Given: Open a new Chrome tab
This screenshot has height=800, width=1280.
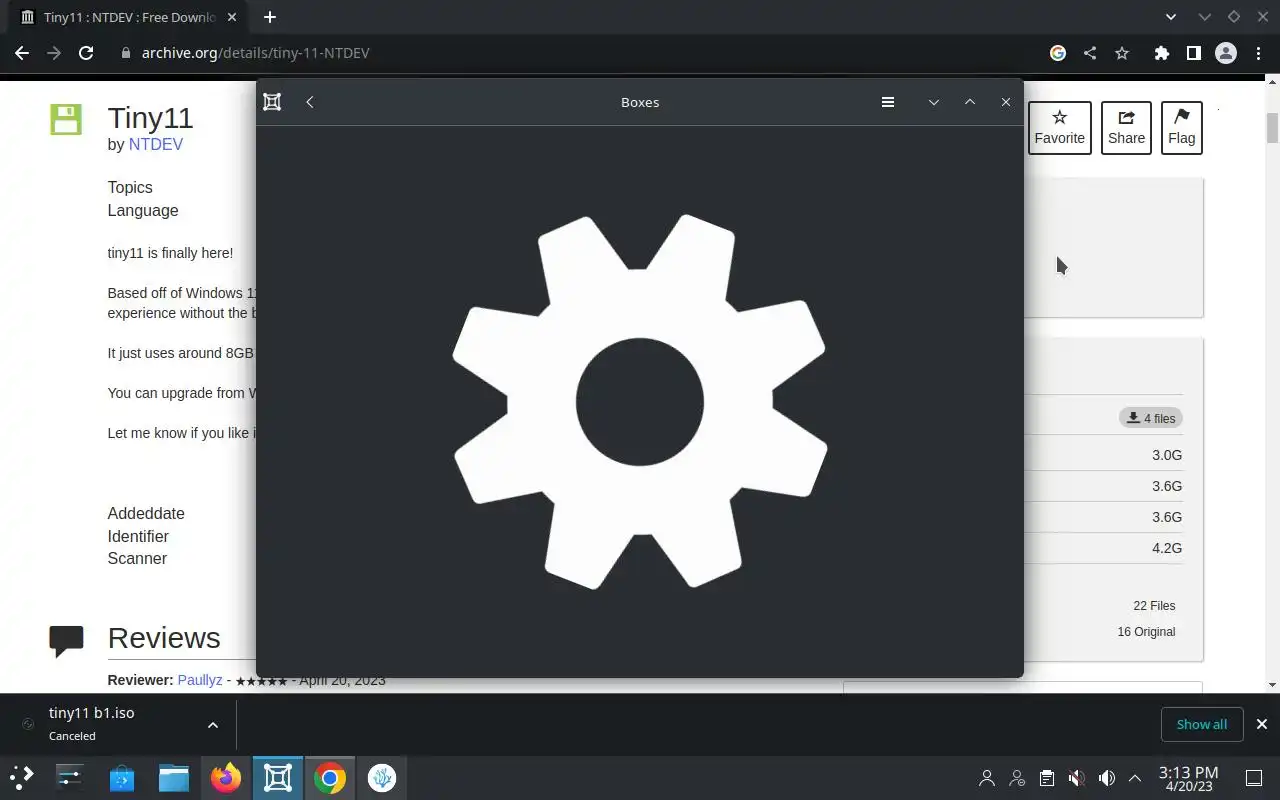Looking at the screenshot, I should (x=270, y=17).
